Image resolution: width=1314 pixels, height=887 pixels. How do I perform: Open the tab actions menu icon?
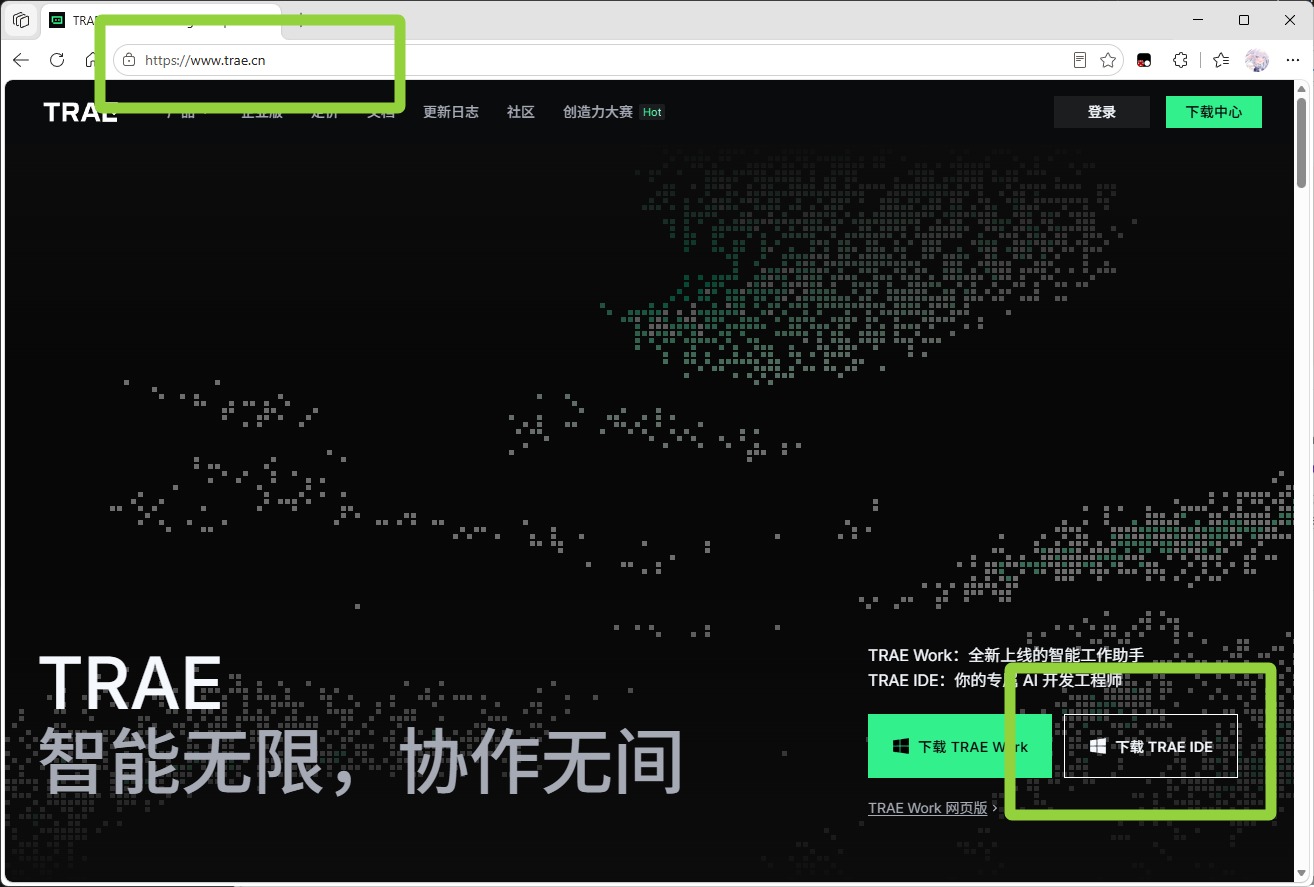click(x=21, y=20)
